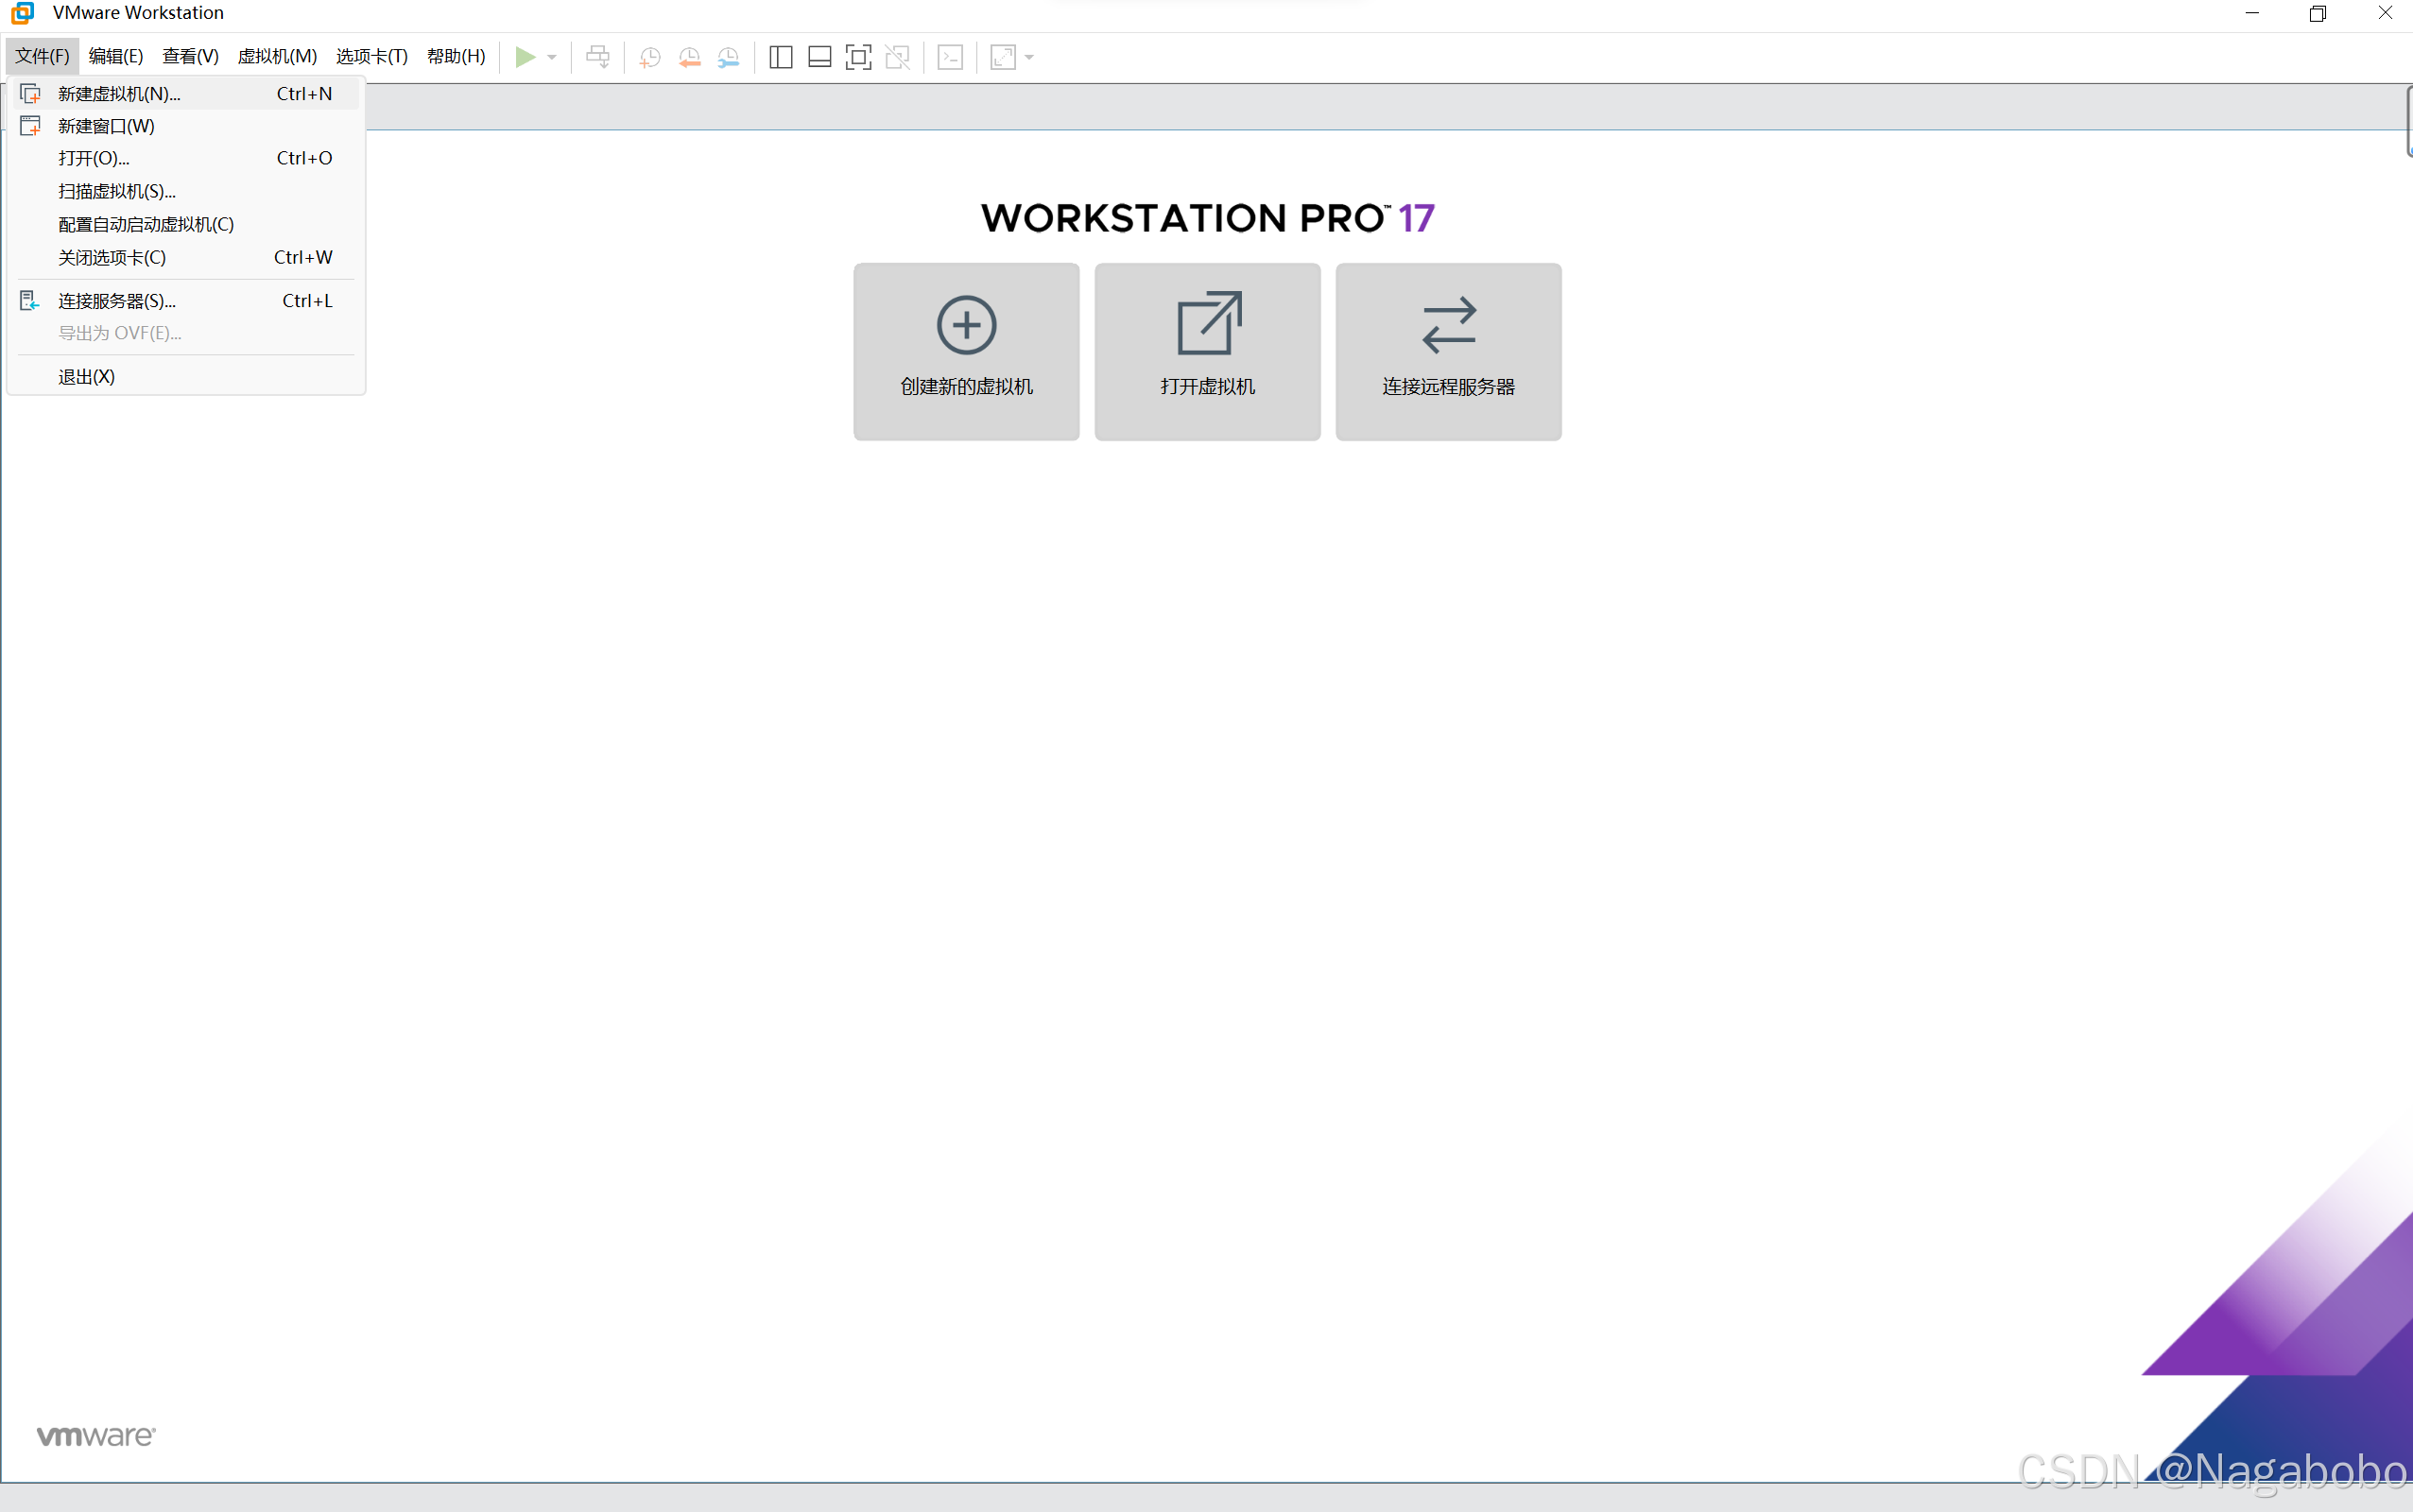Expand the stretch display dropdown arrow
This screenshot has height=1512, width=2413.
tap(1029, 57)
